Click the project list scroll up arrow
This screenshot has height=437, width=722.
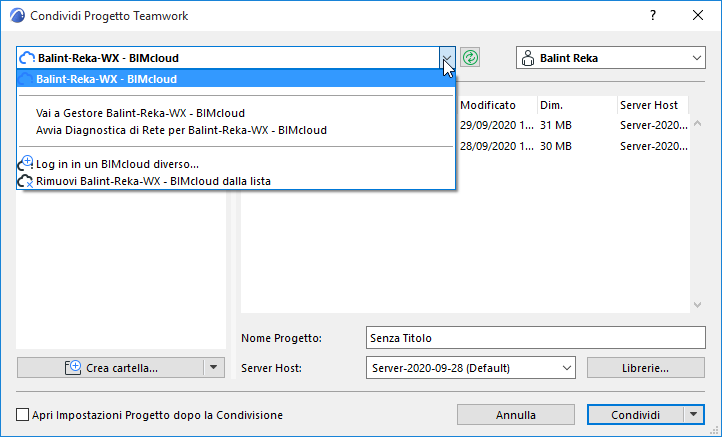[698, 124]
